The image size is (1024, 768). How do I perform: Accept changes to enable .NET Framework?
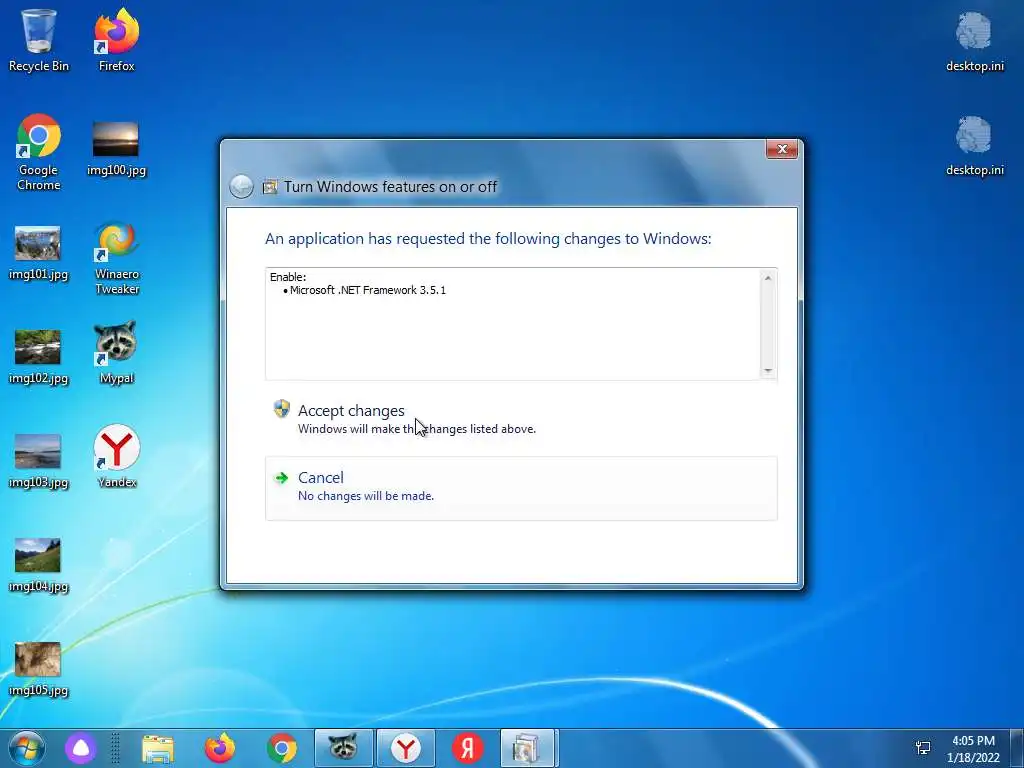point(520,419)
